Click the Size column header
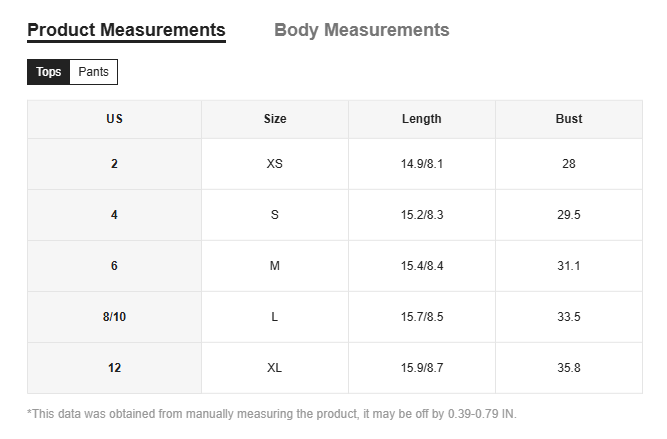Image resolution: width=667 pixels, height=439 pixels. (275, 119)
